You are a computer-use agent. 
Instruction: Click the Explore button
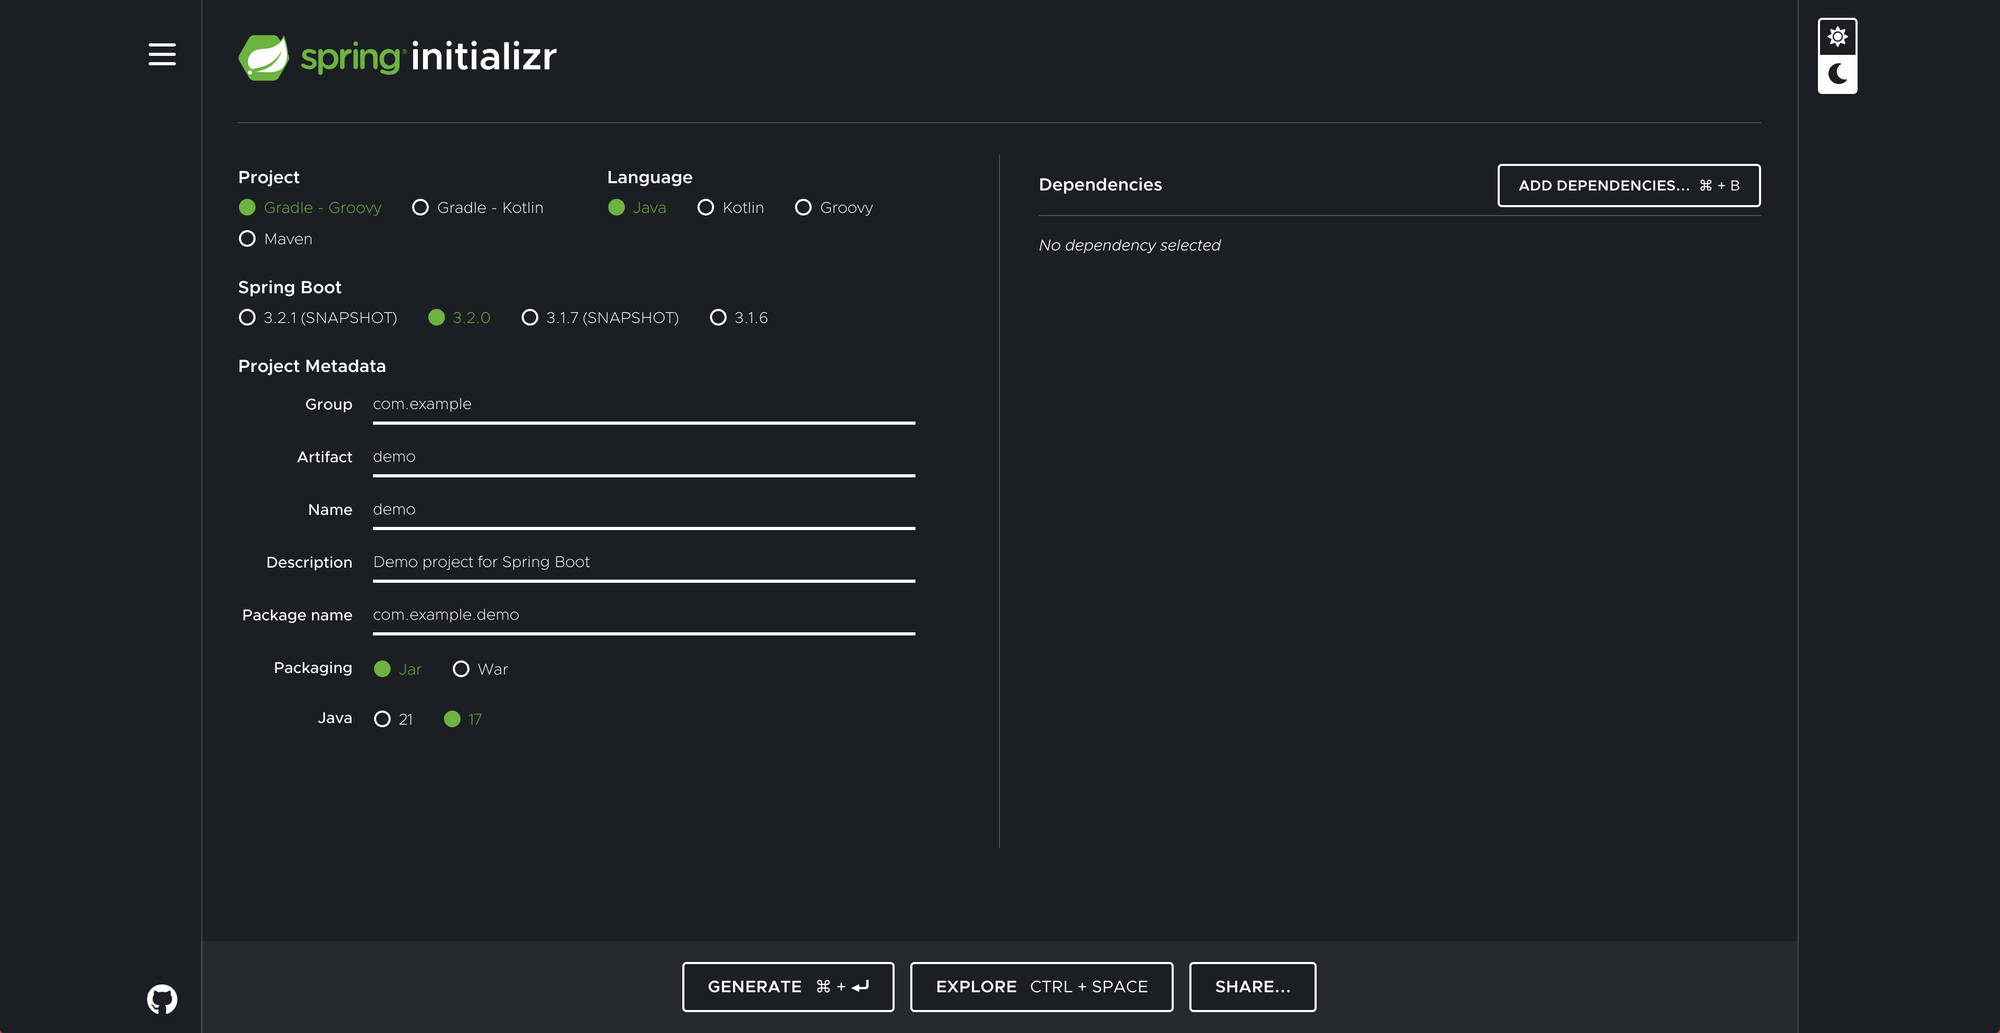point(1041,987)
